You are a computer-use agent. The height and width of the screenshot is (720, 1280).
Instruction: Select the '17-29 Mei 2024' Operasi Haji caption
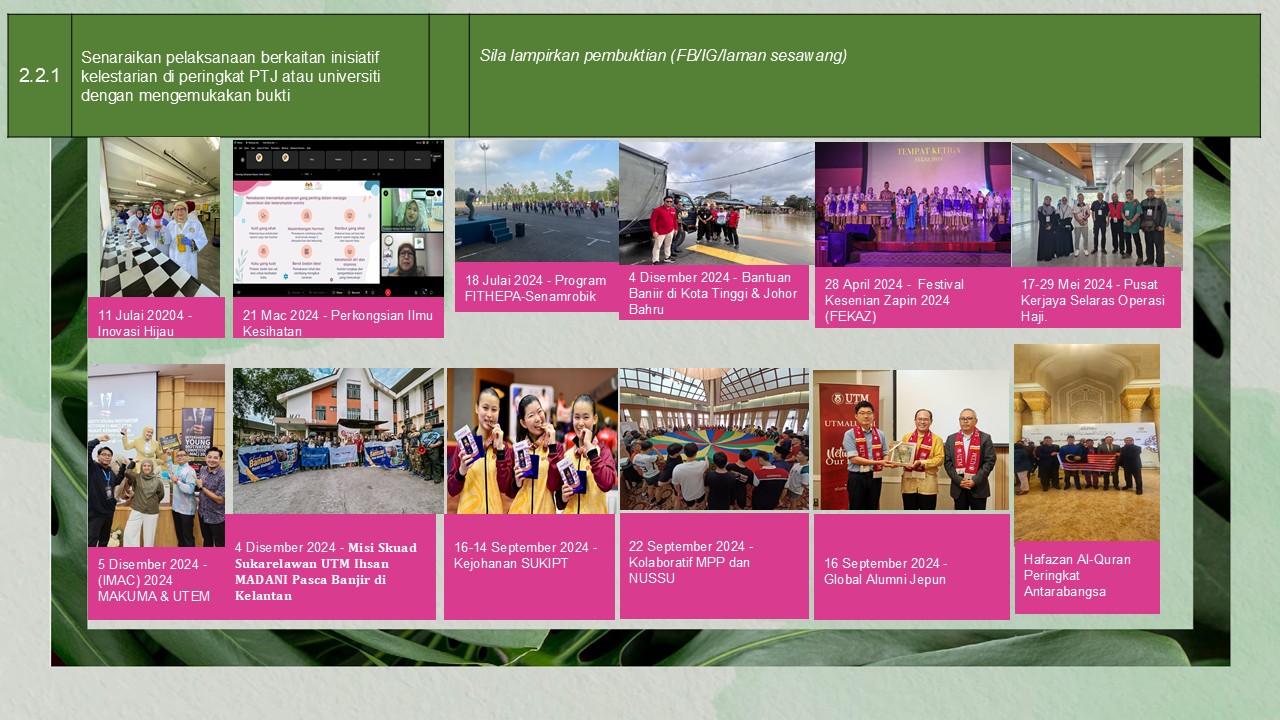[x=1096, y=299]
